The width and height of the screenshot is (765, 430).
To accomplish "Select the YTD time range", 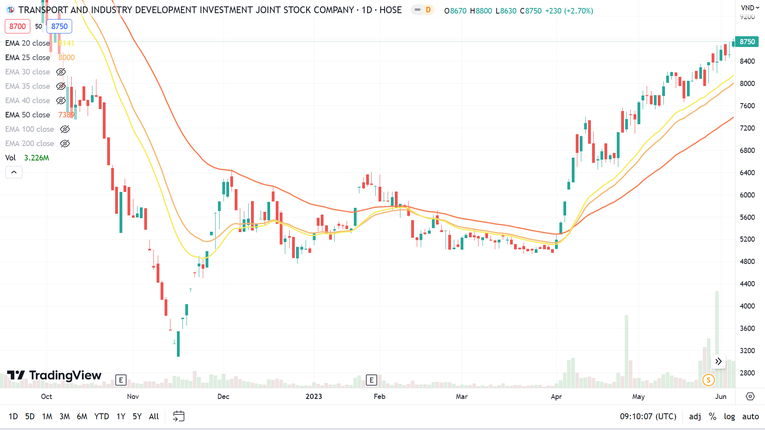I will [x=101, y=416].
